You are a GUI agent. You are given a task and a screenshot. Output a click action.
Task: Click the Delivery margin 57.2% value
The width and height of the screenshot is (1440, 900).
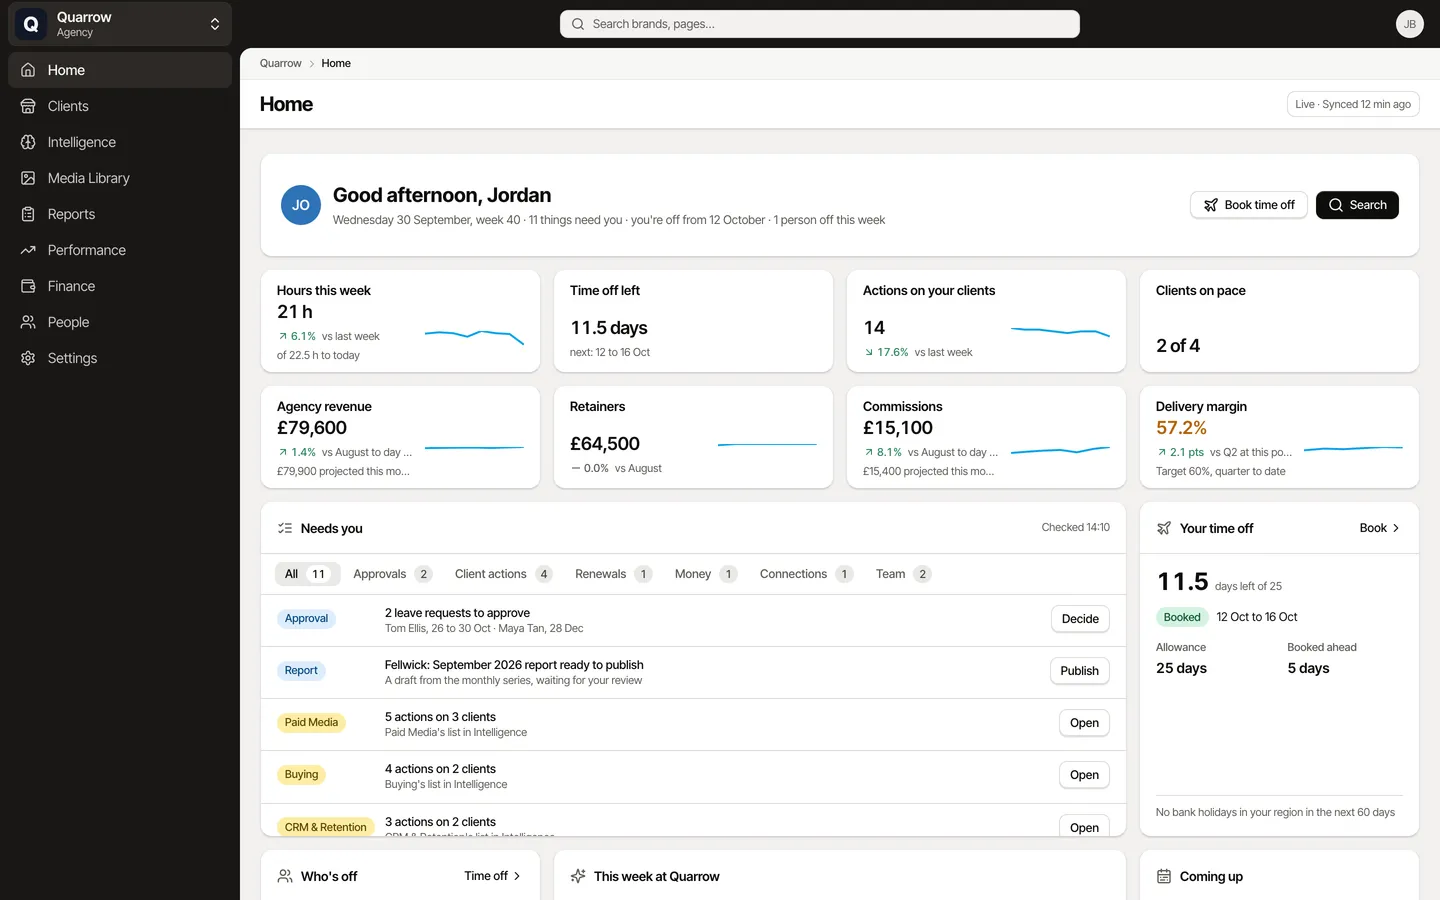click(1181, 428)
